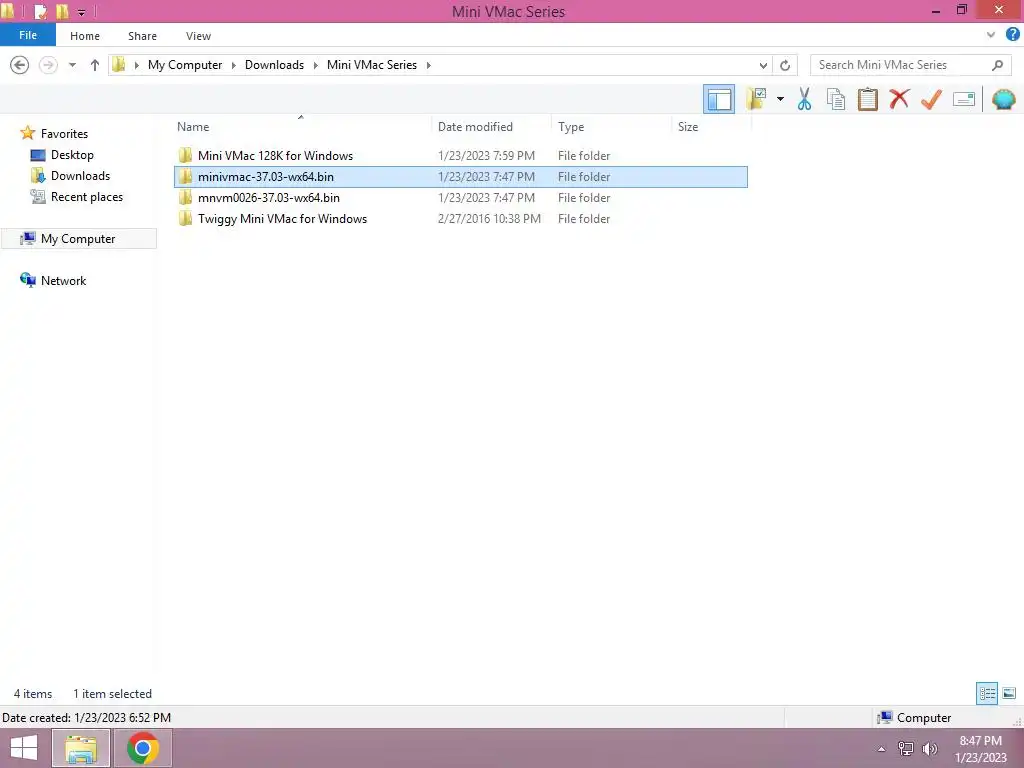This screenshot has height=768, width=1024.
Task: Click Mini VMac Series breadcrumb segment
Action: click(372, 65)
